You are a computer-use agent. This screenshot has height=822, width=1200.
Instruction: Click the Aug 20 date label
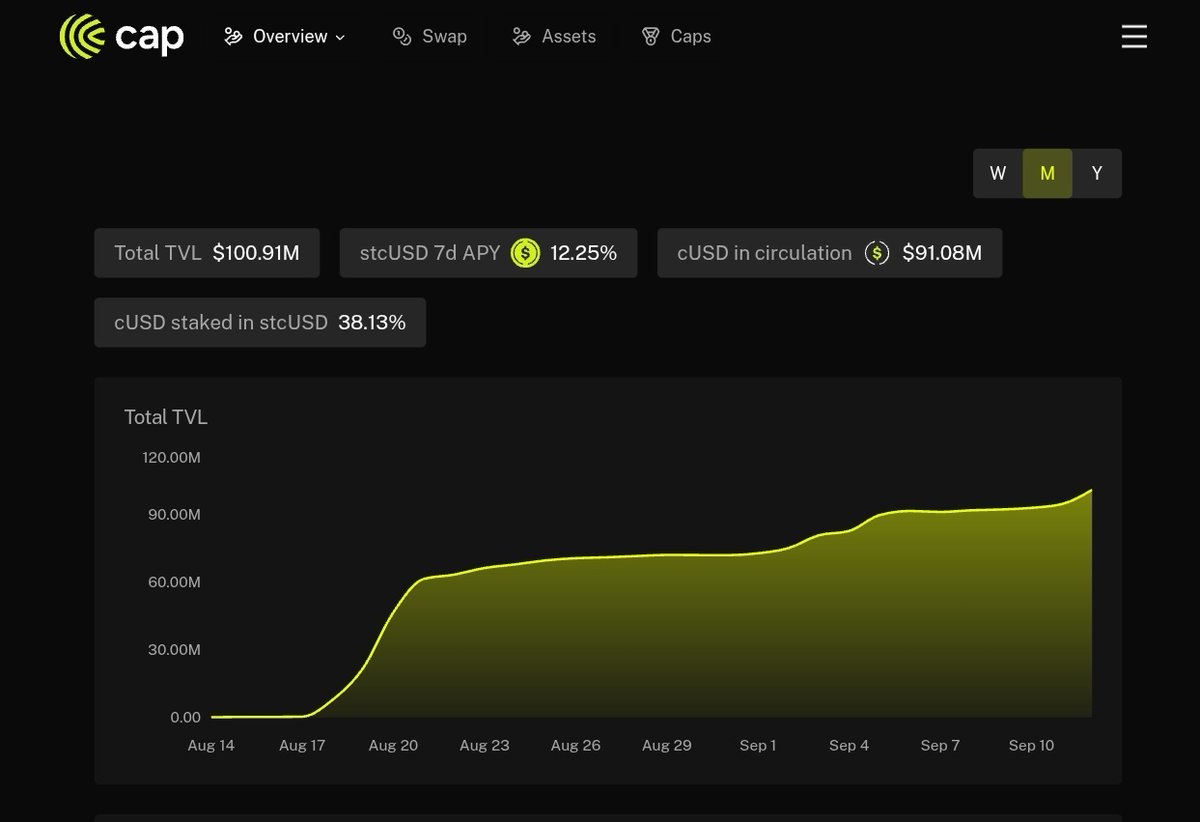pos(393,745)
